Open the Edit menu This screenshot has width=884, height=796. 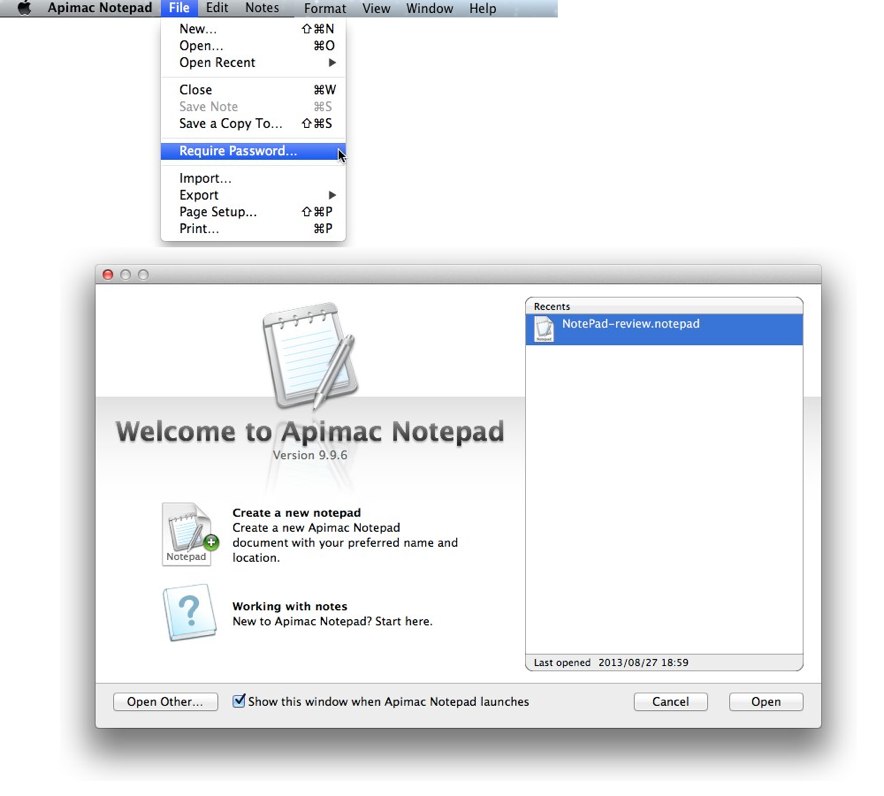coord(217,8)
